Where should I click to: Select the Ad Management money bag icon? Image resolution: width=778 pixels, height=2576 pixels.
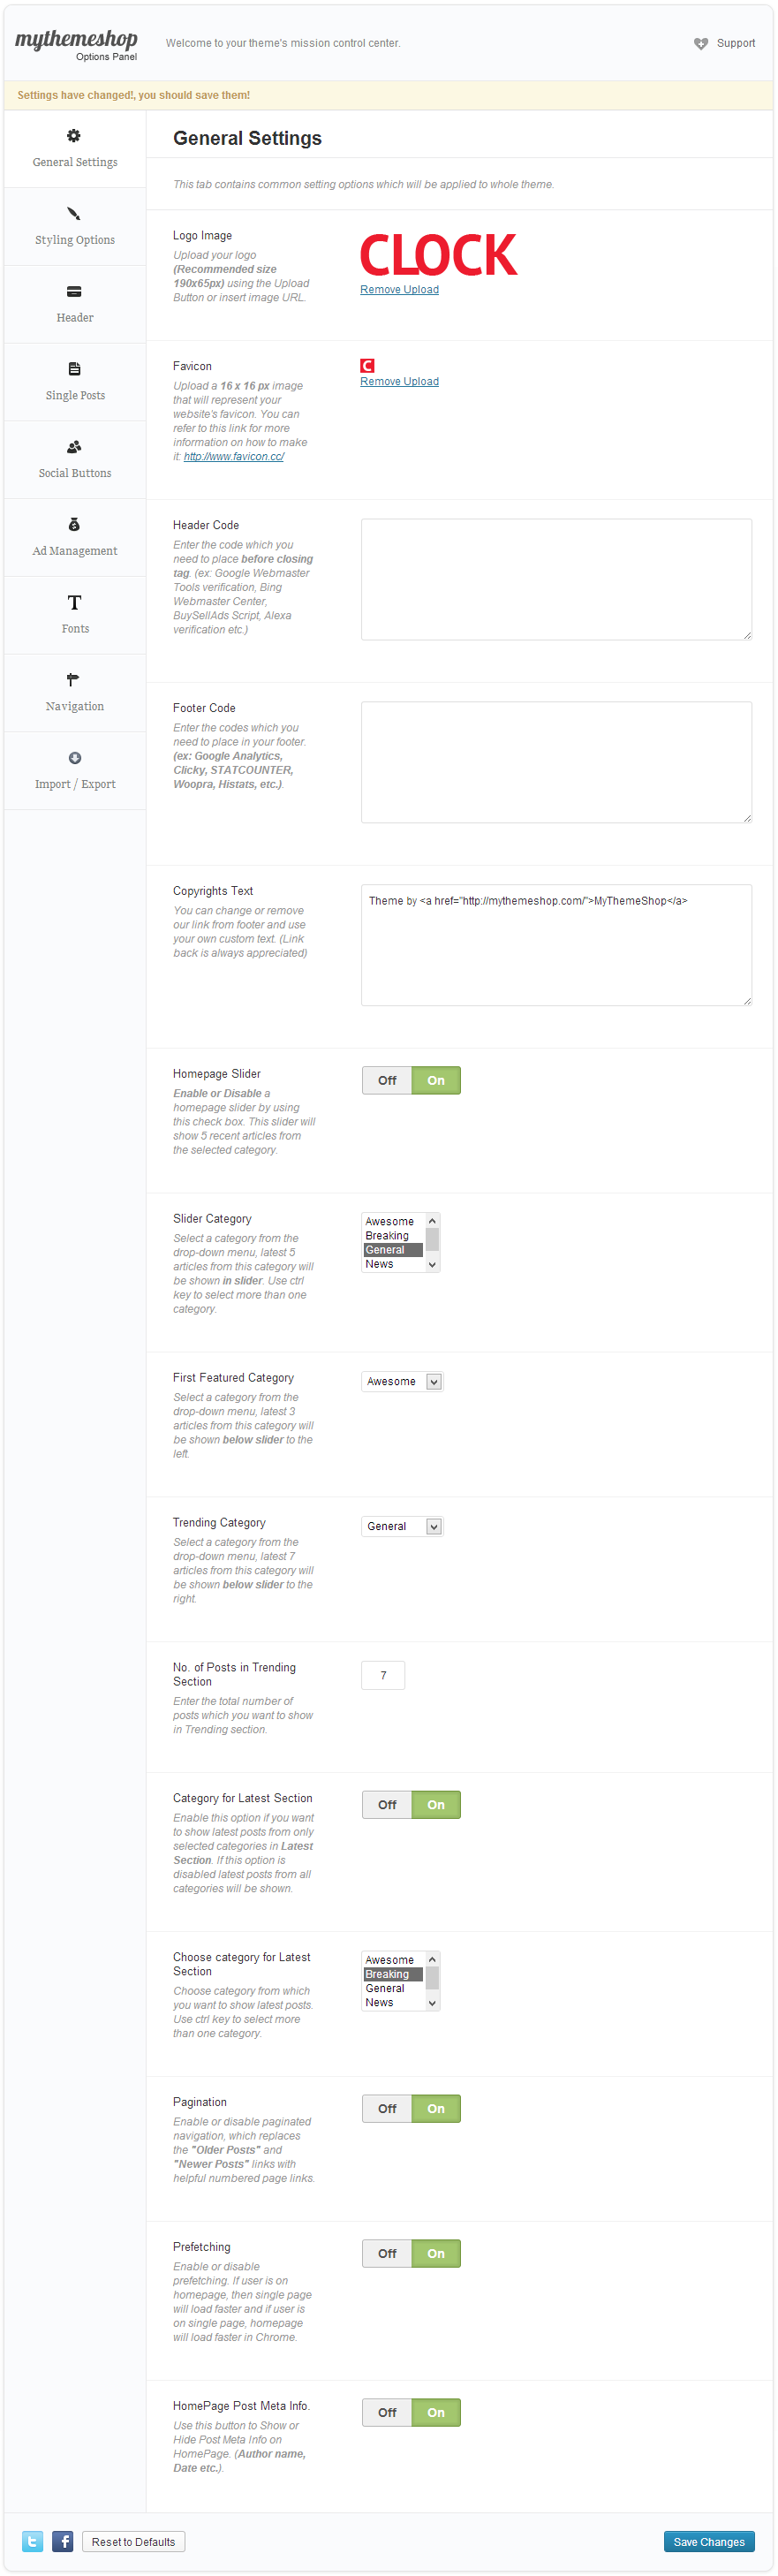74,525
